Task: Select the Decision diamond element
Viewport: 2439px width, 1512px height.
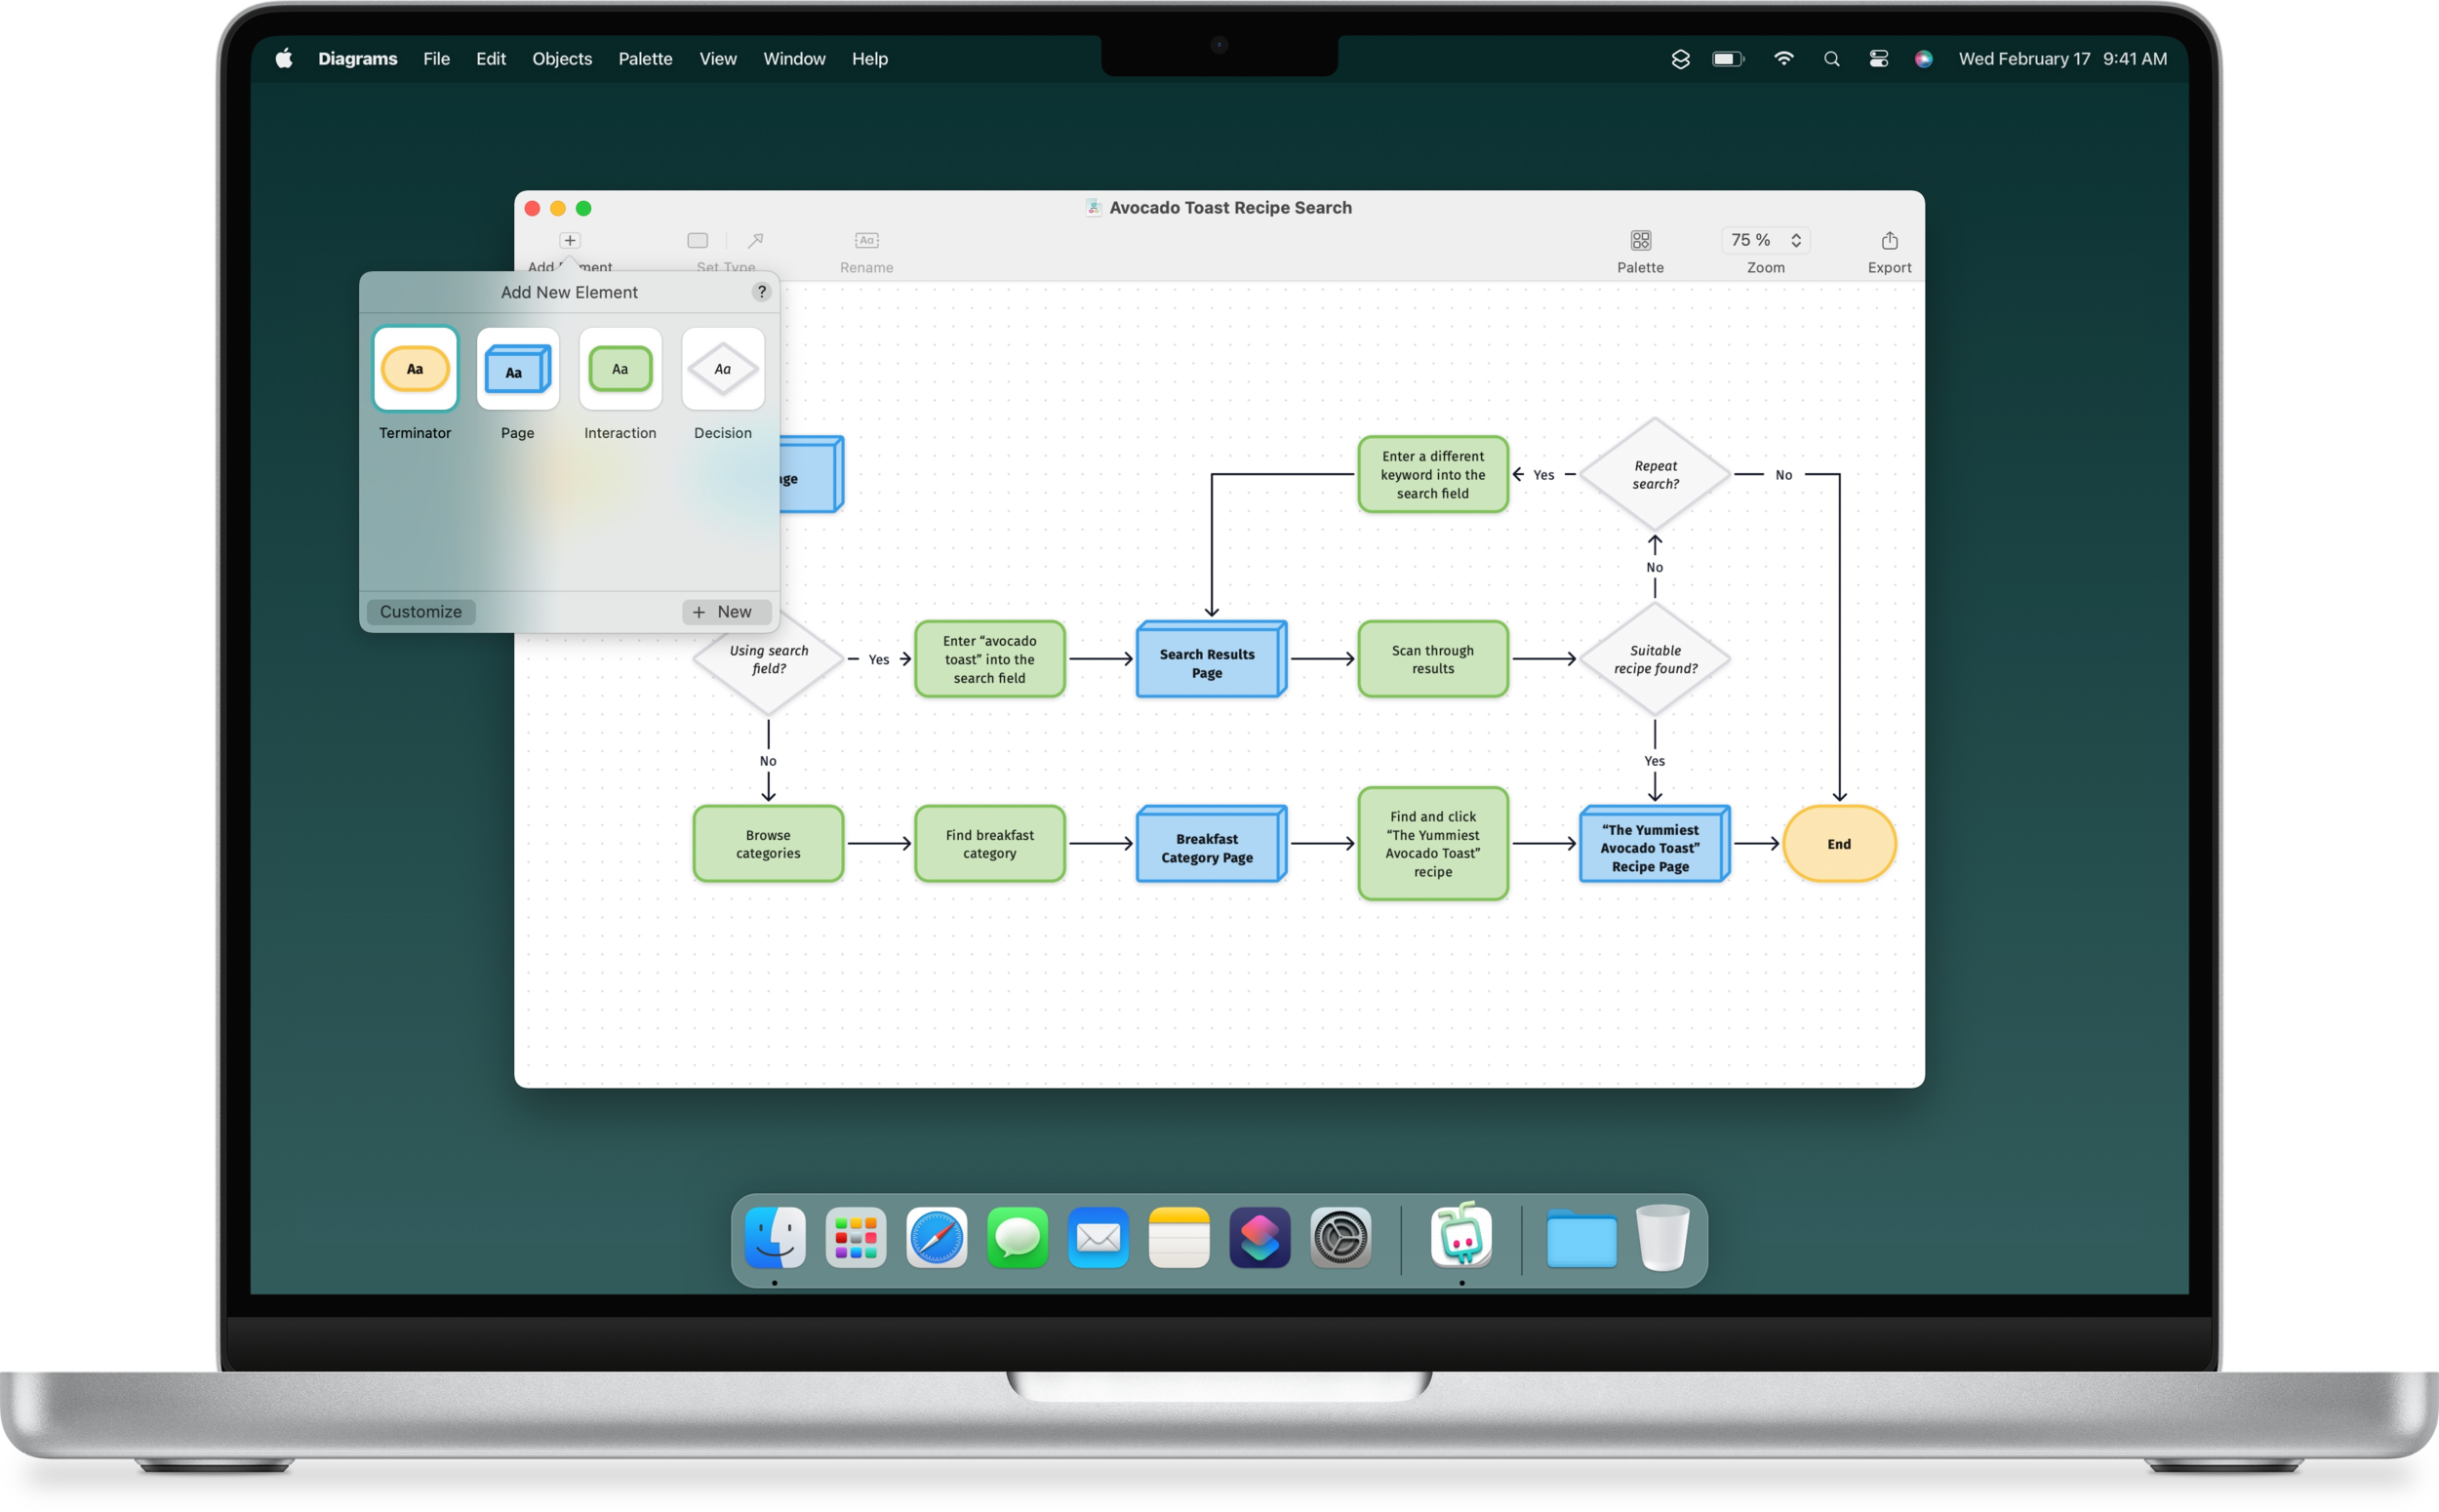Action: (722, 369)
